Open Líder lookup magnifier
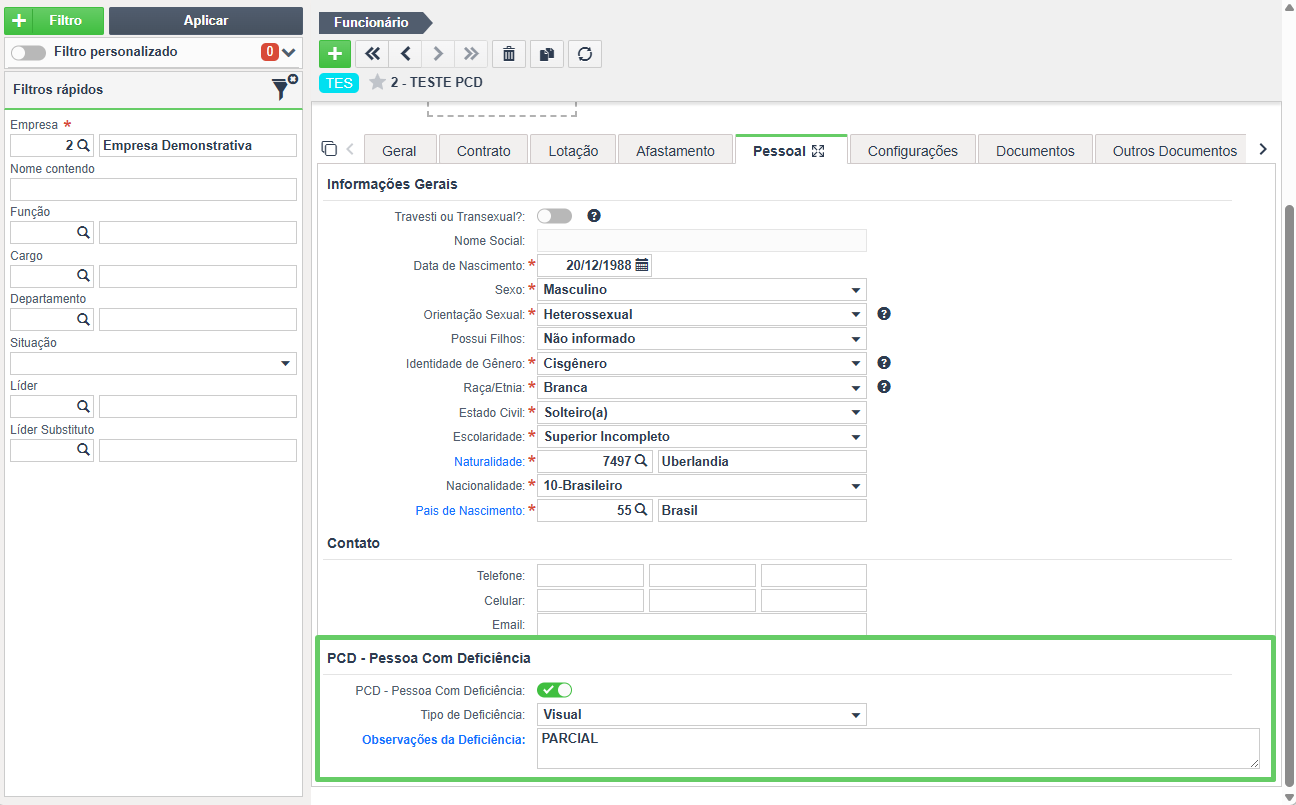This screenshot has height=805, width=1296. coord(84,406)
